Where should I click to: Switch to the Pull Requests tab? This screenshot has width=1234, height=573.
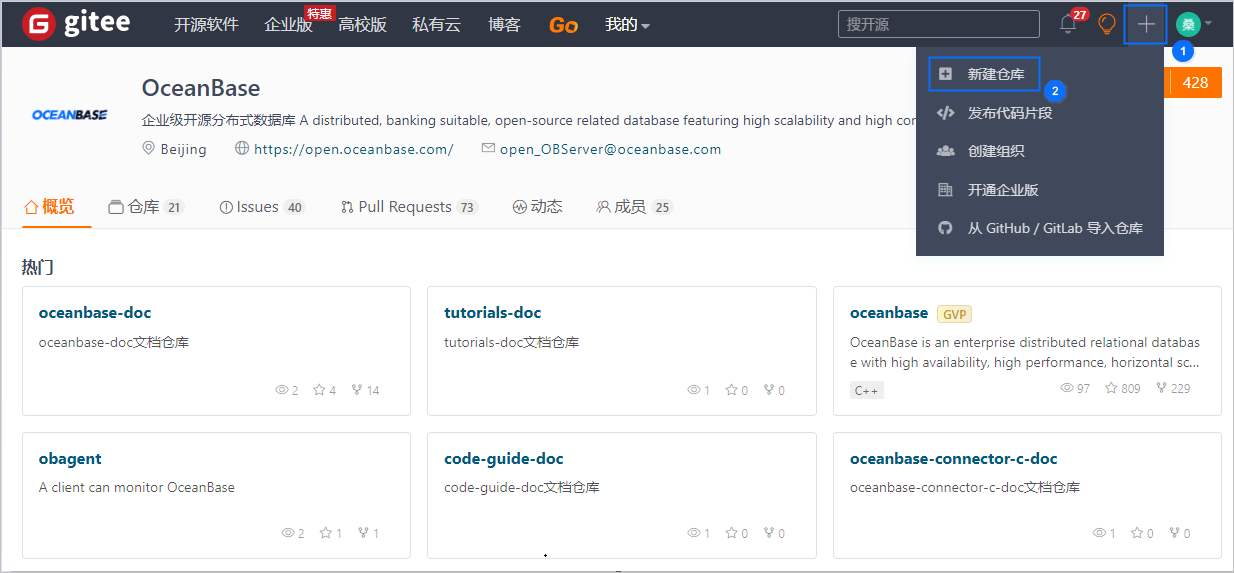point(409,207)
